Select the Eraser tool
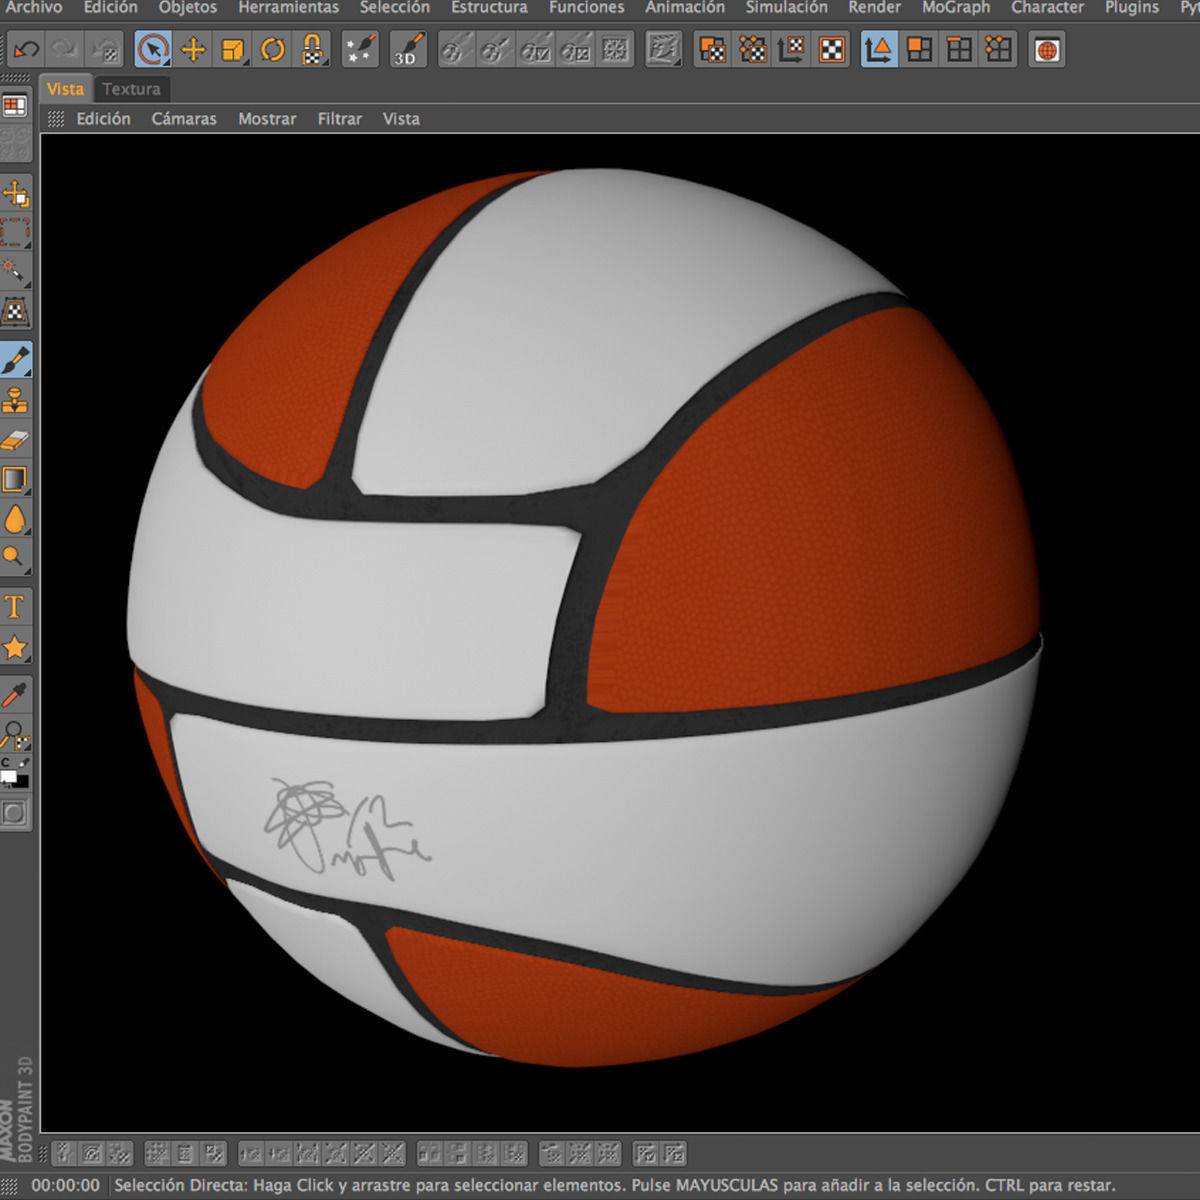Image resolution: width=1200 pixels, height=1200 pixels. [x=15, y=440]
